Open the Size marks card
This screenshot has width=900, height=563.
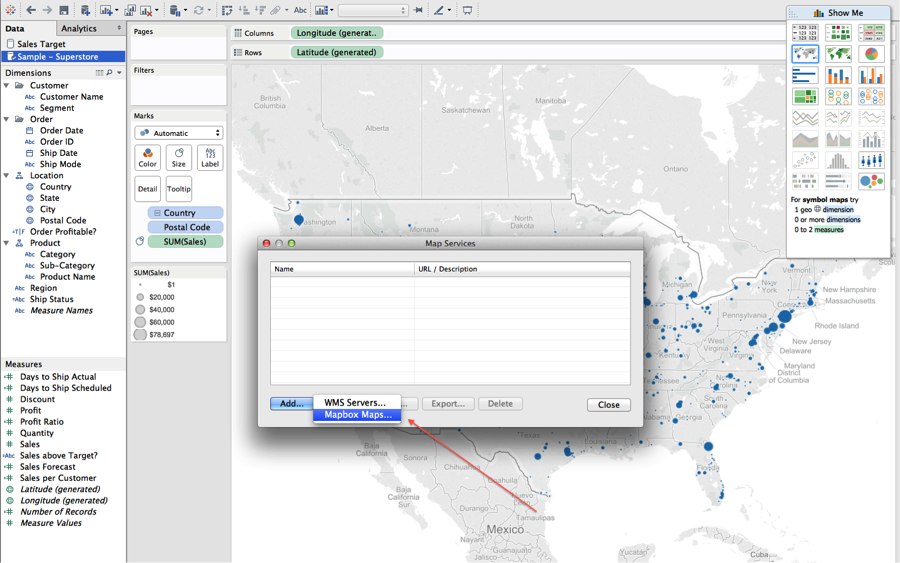coord(178,157)
